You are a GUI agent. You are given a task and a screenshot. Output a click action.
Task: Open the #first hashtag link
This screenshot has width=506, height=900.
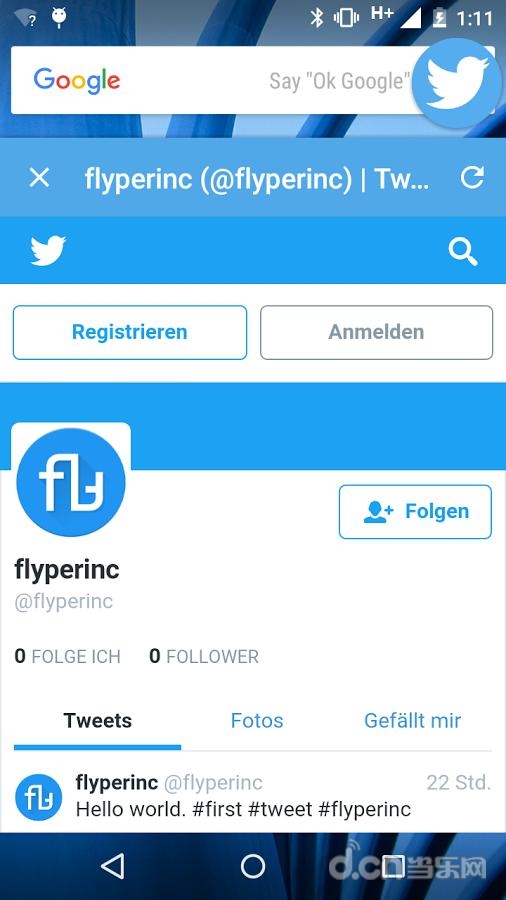coord(217,809)
